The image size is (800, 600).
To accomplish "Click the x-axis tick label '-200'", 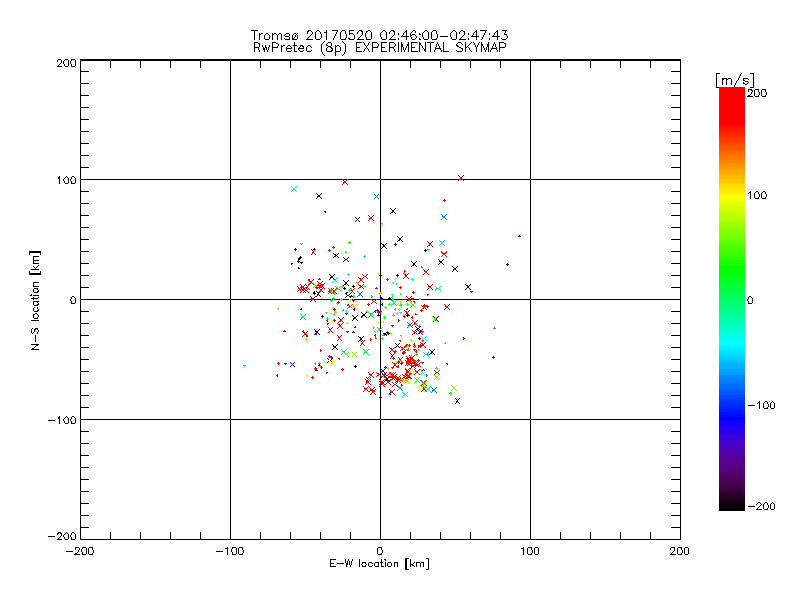I will click(x=80, y=551).
